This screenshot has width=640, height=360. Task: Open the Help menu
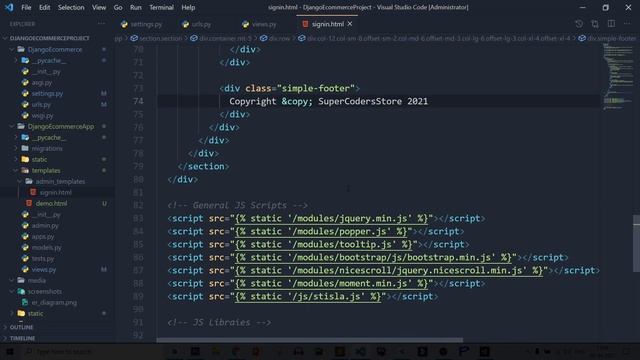[x=188, y=7]
